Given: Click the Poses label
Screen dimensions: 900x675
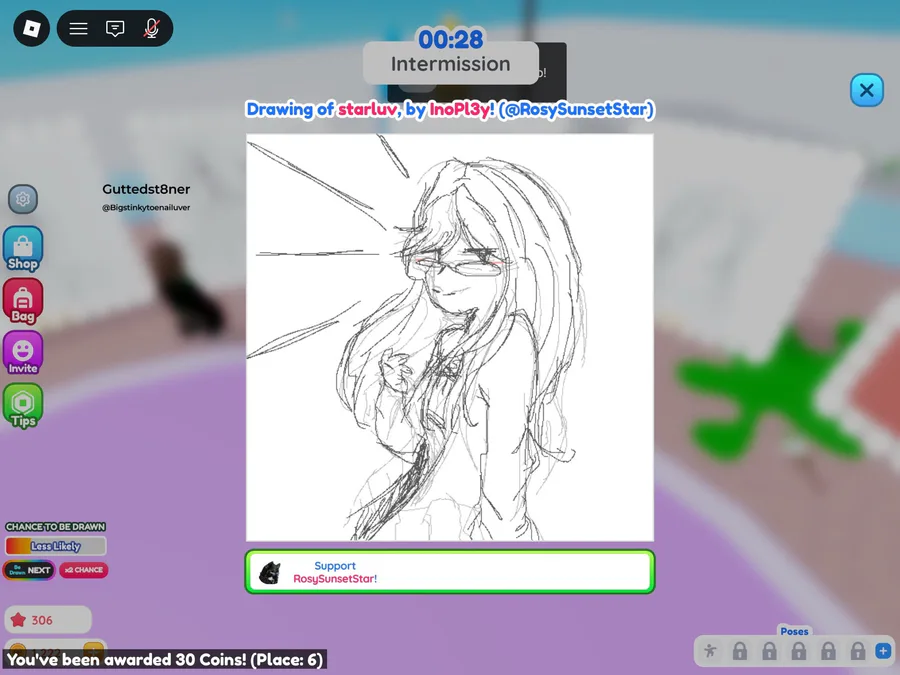Looking at the screenshot, I should tap(794, 631).
